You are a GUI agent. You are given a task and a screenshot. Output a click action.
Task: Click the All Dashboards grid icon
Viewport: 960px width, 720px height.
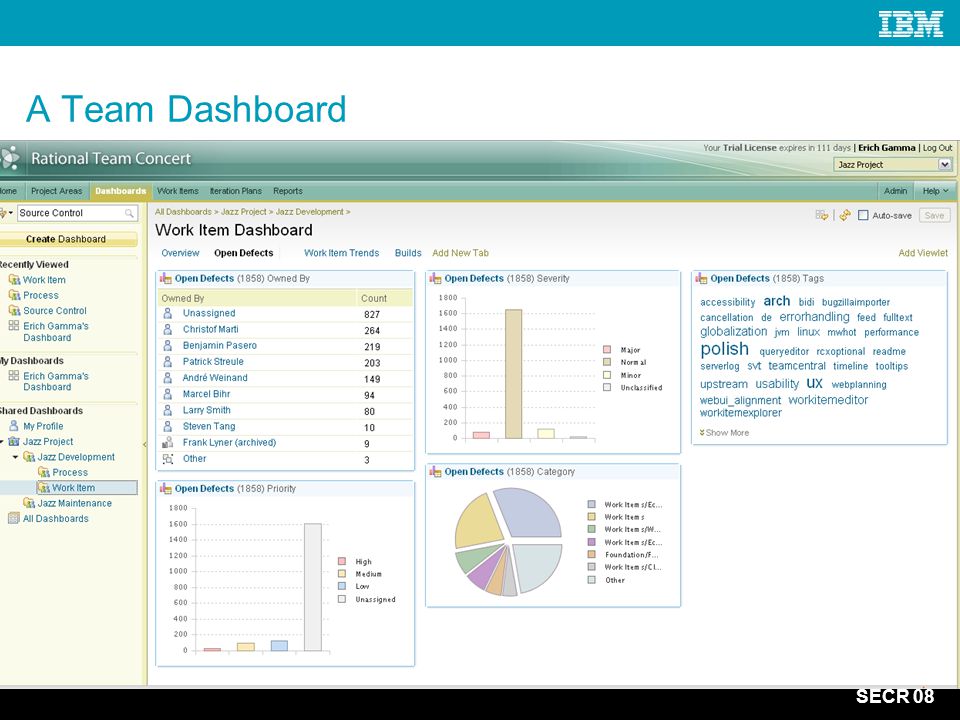(x=13, y=518)
